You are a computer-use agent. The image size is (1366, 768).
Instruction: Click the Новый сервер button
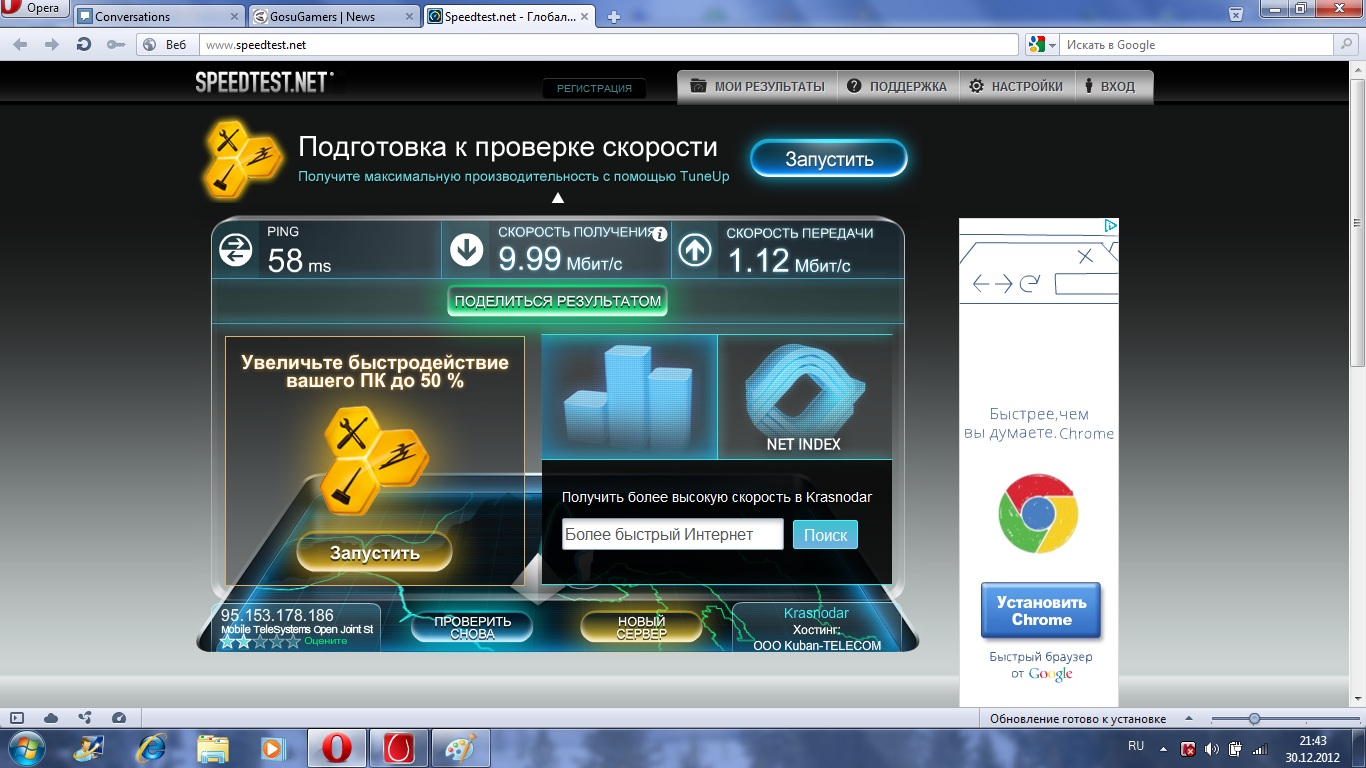pyautogui.click(x=641, y=627)
